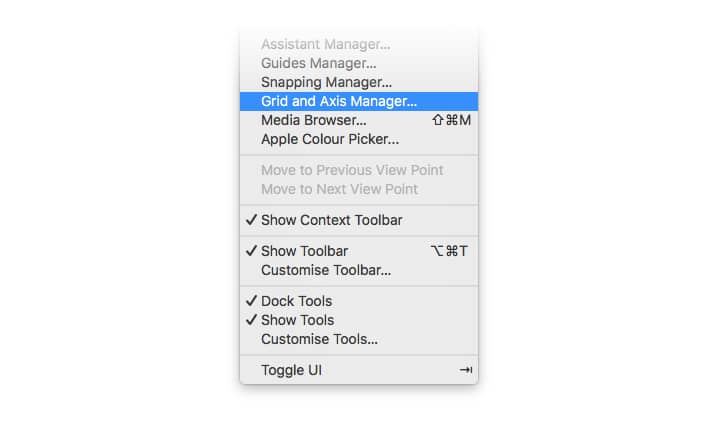Click the Toggle UI menu item
Viewport: 717px width, 423px height.
[x=359, y=370]
